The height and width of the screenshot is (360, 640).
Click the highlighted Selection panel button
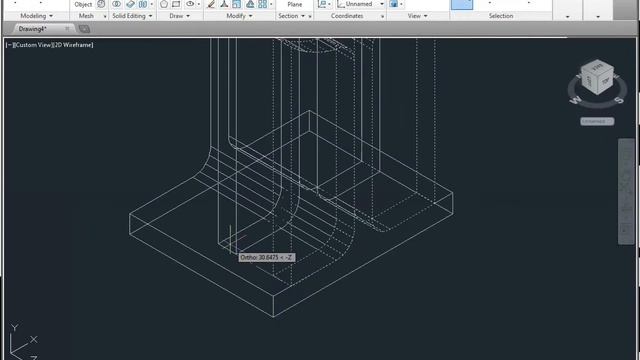462,4
